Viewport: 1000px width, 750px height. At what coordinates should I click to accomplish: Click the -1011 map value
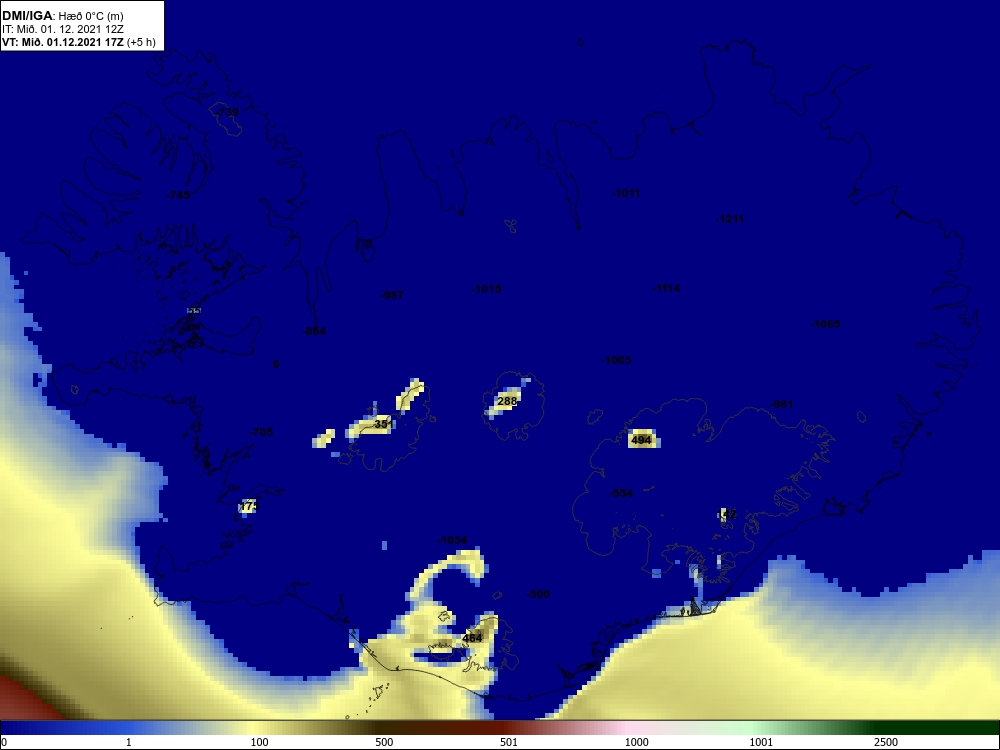(626, 193)
